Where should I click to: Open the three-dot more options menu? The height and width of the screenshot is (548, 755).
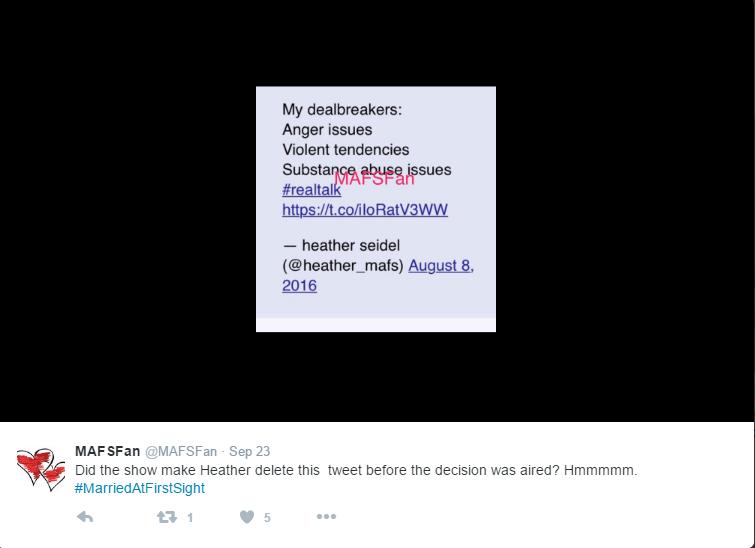326,517
